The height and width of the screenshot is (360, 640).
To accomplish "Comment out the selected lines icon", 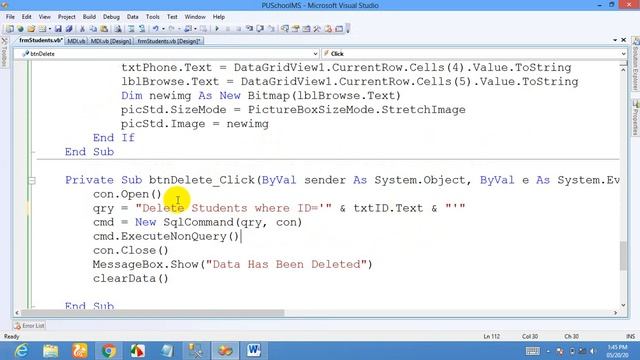I will 131,29.
